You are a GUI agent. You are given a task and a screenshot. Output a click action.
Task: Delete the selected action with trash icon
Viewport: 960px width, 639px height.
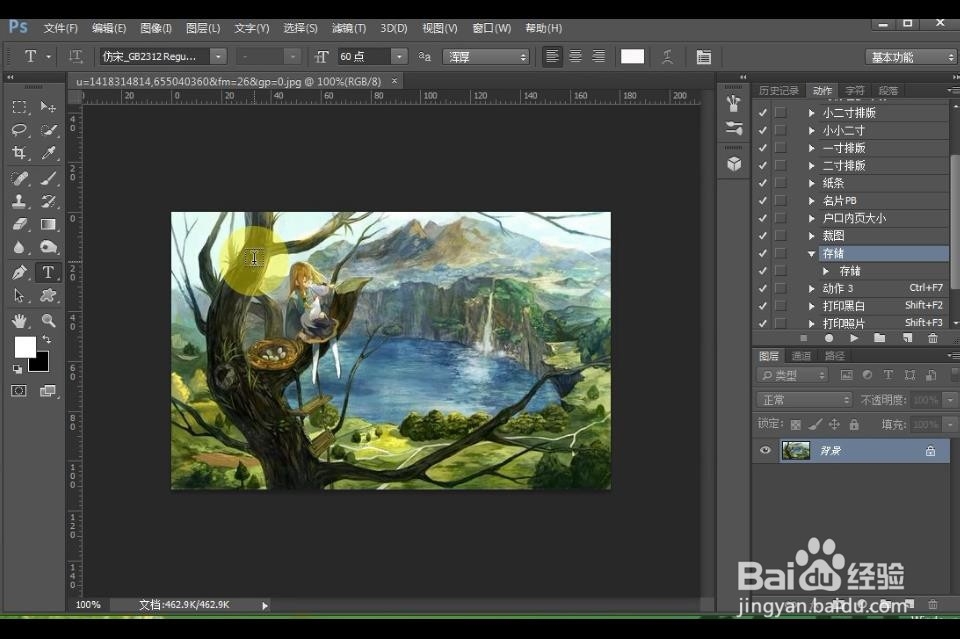[x=932, y=338]
